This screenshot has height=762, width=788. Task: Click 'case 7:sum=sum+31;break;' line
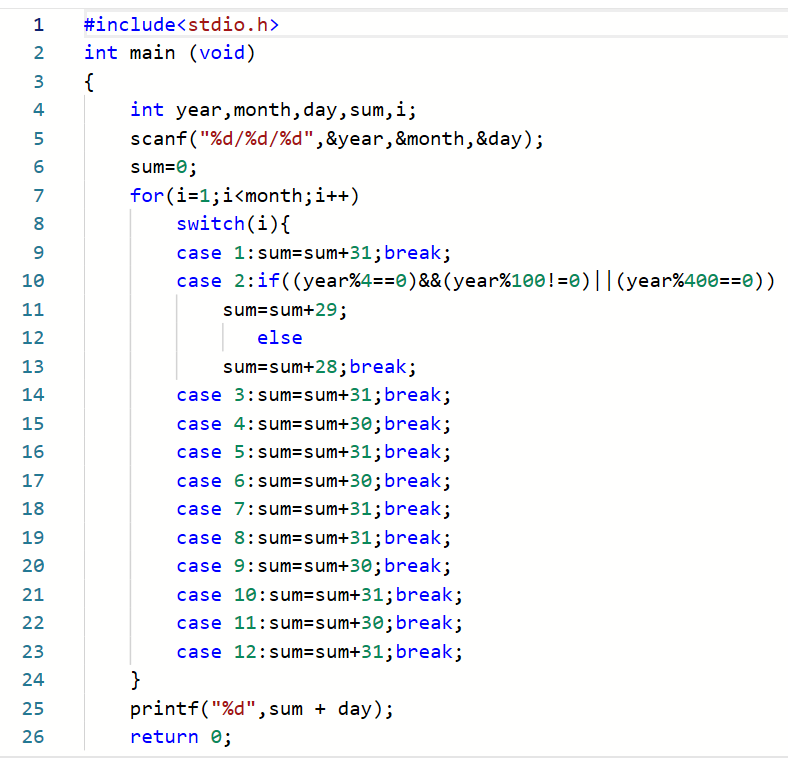[x=314, y=509]
